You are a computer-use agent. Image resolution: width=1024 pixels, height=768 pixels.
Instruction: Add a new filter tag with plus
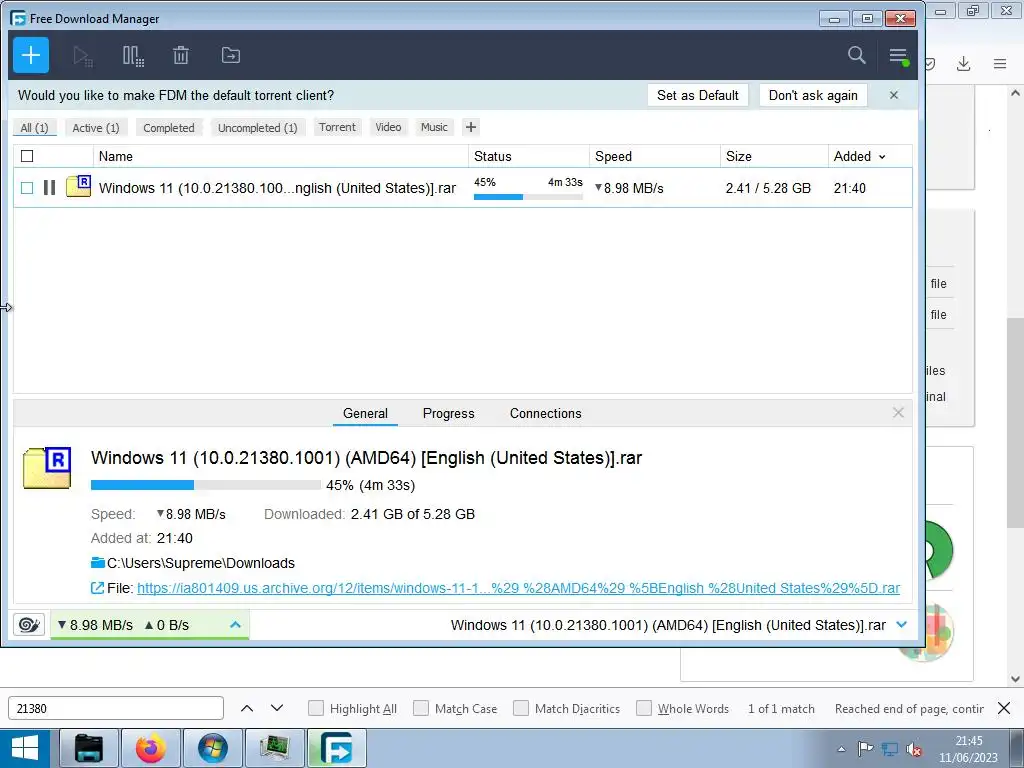[471, 127]
